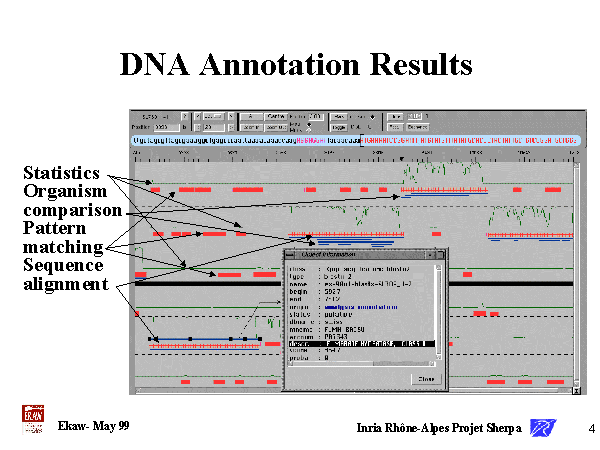Screen dimensions: 600x450
Task: Click the blue Sherpa project logo
Action: (544, 428)
